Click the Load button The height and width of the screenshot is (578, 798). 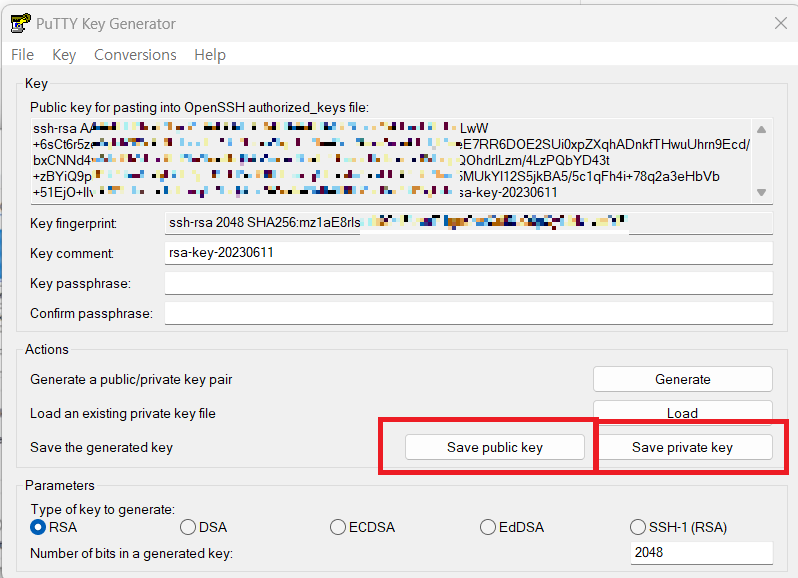click(682, 411)
